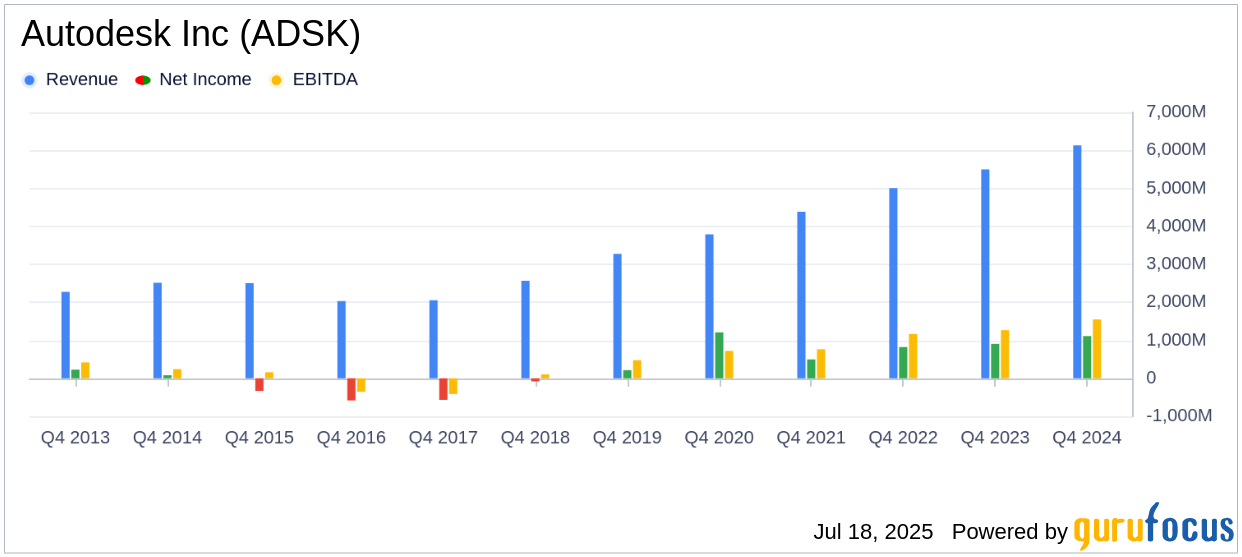Select the Q4 2019 blue revenue bar
Image resolution: width=1242 pixels, height=557 pixels.
(618, 317)
